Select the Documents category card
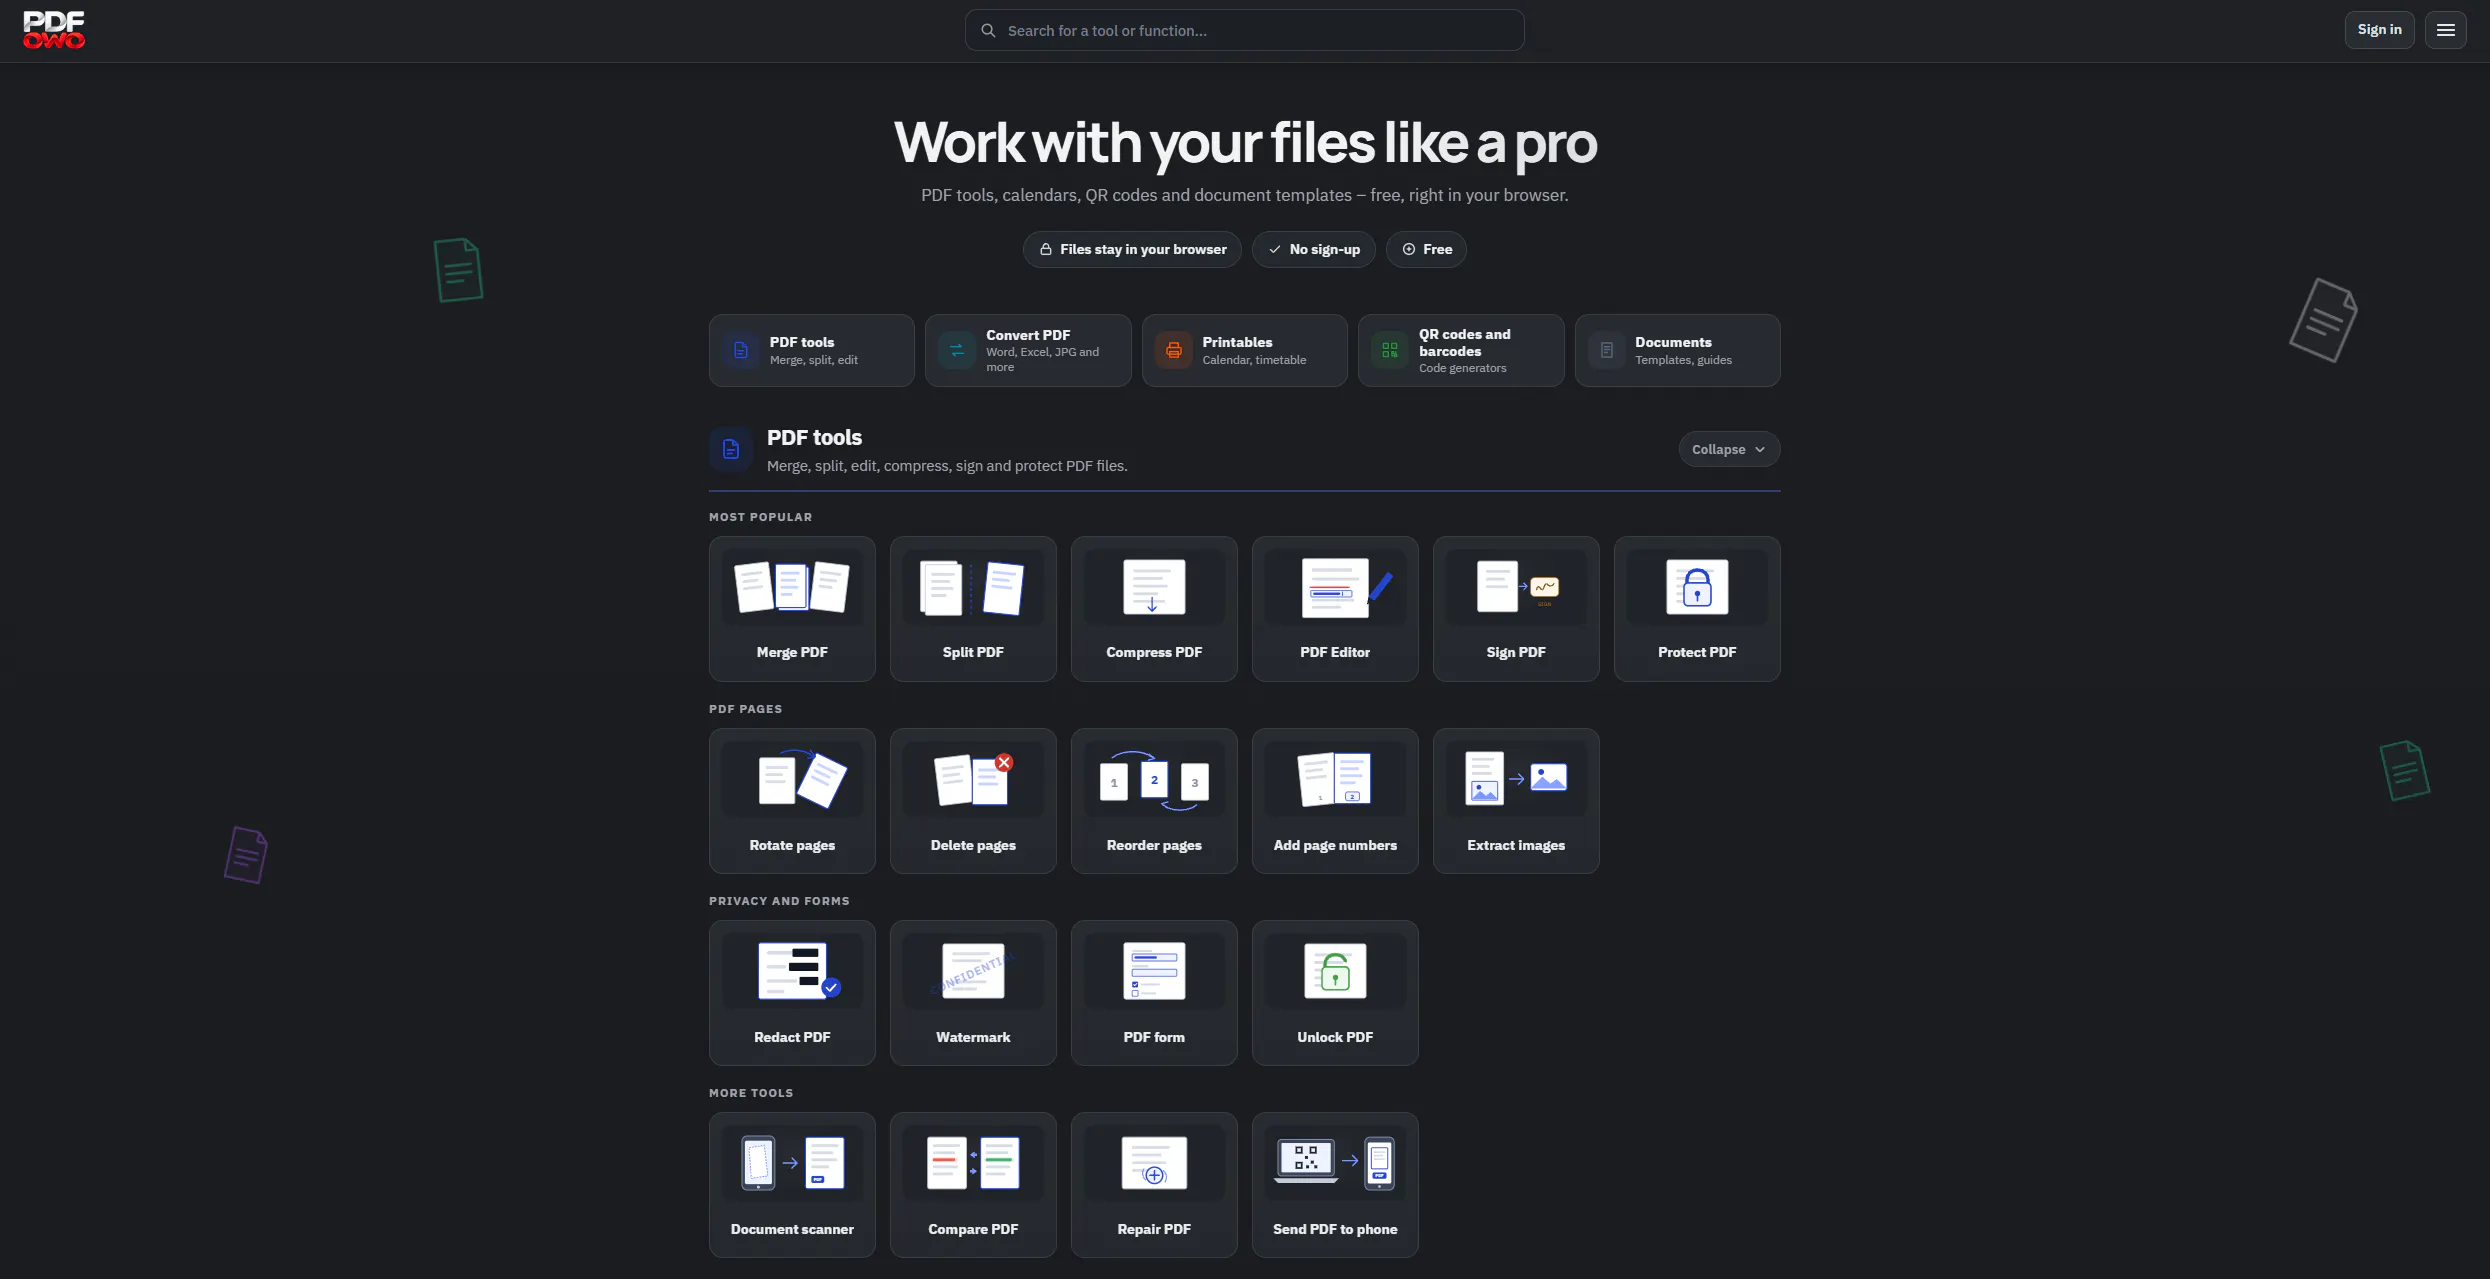 point(1678,350)
